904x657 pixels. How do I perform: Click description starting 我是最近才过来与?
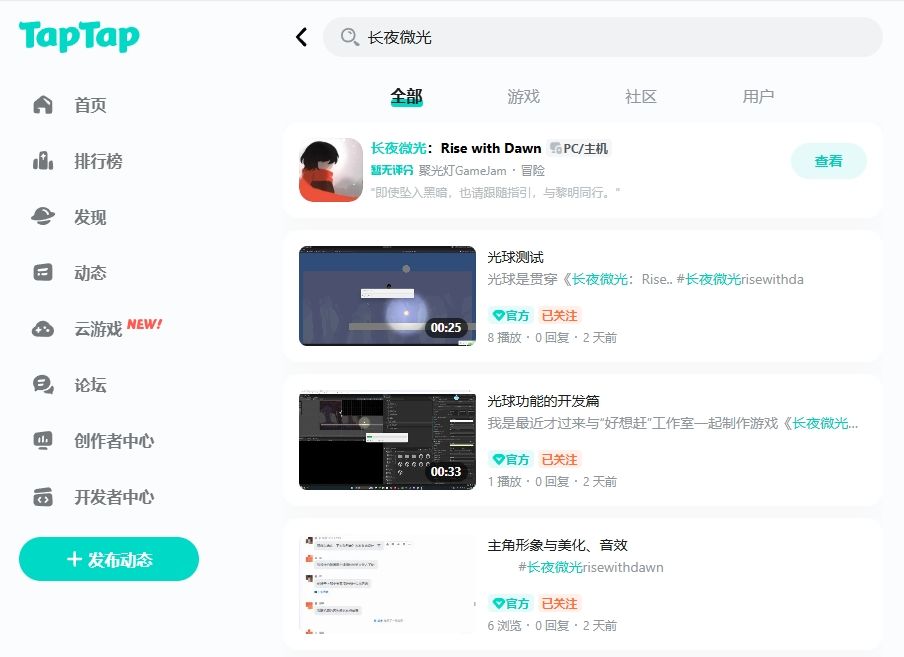(x=673, y=423)
